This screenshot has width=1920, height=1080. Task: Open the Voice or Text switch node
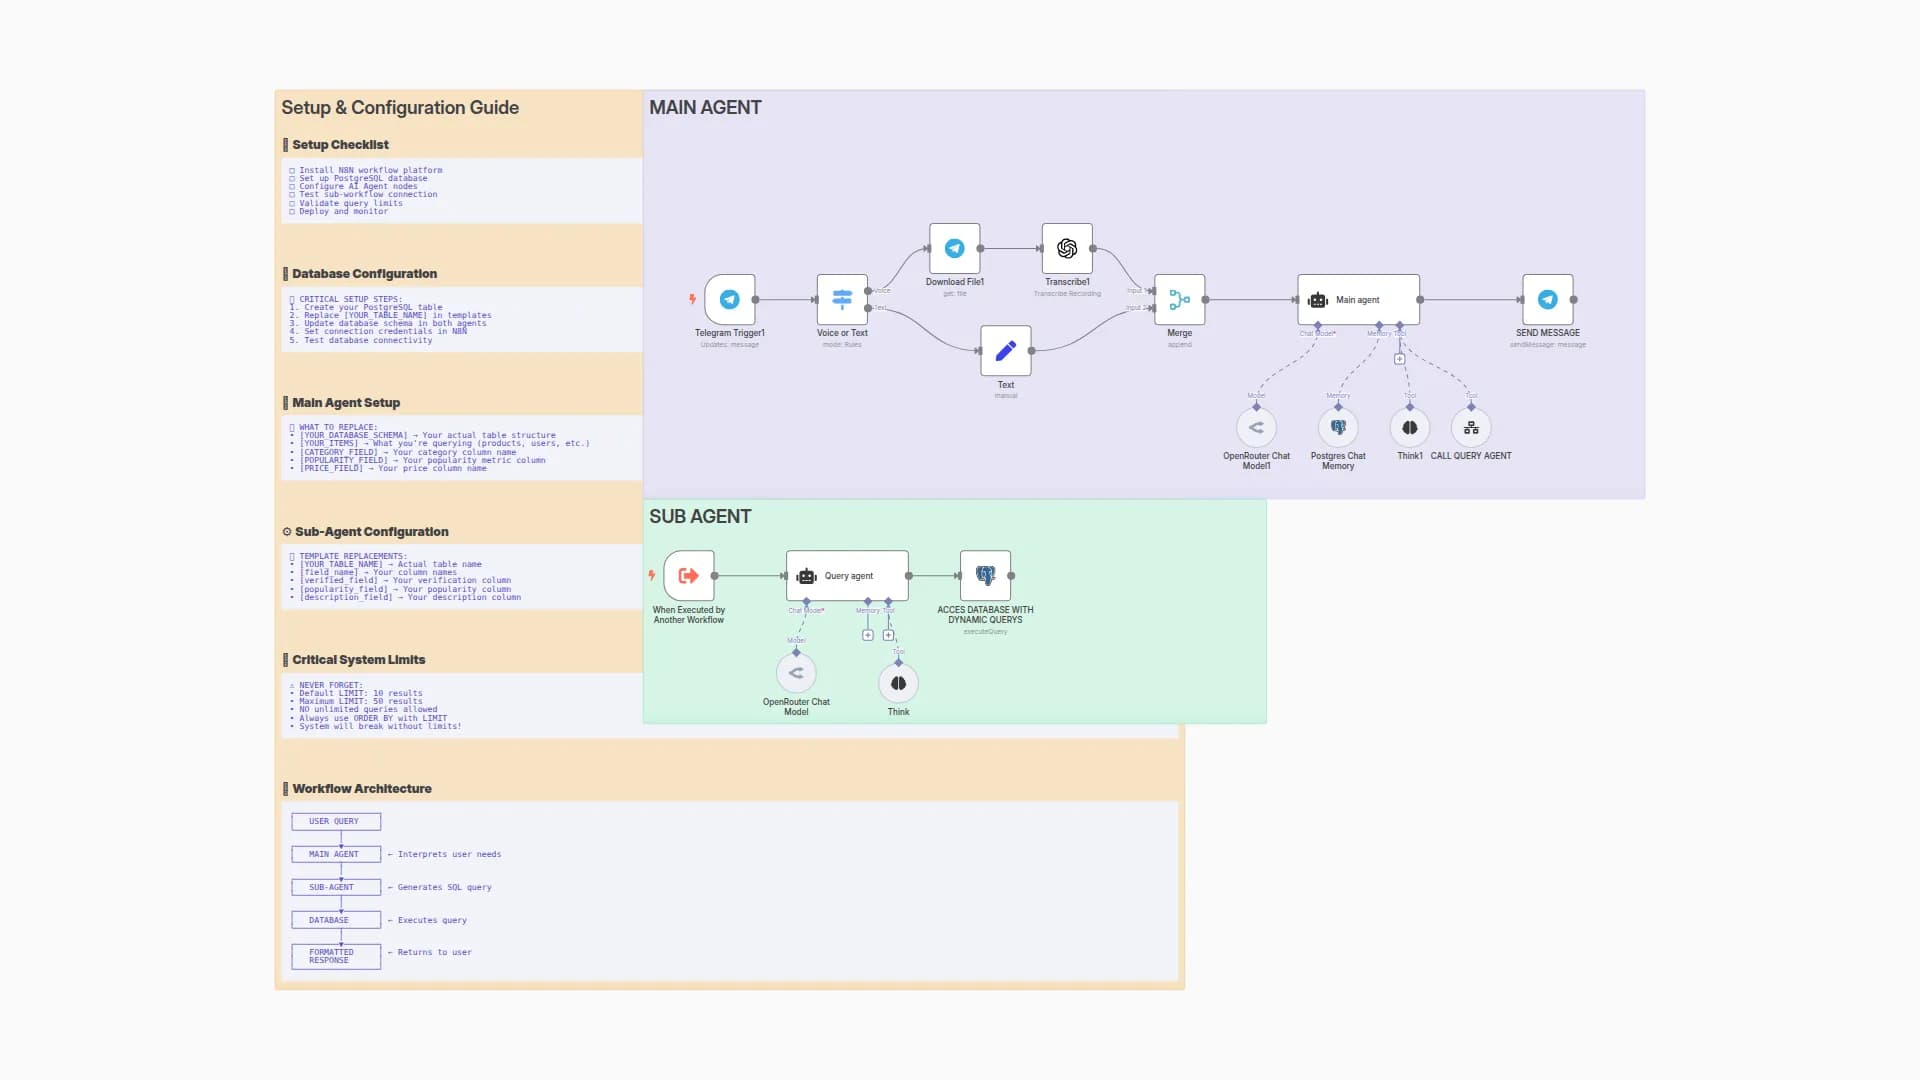coord(842,299)
